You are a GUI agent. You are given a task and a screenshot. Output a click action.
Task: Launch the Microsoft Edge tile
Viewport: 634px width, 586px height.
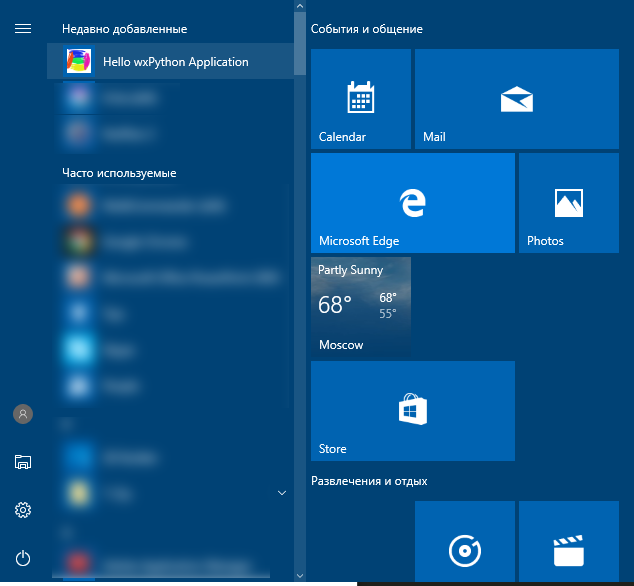(x=413, y=203)
